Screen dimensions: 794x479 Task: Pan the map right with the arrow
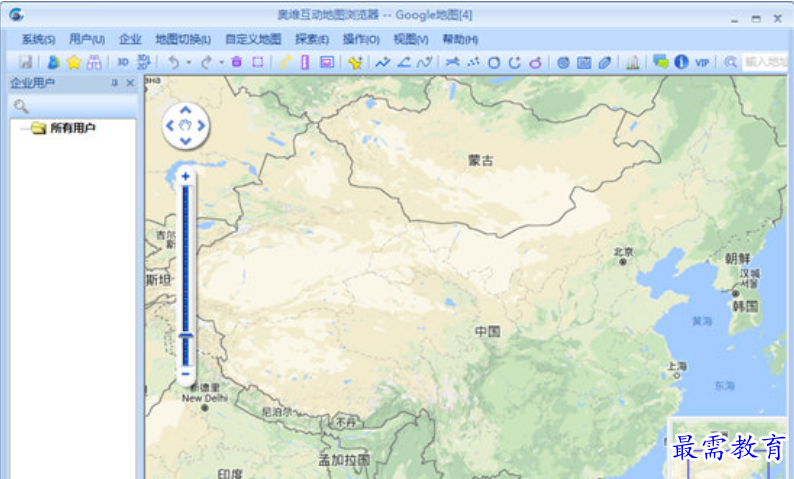coord(201,125)
